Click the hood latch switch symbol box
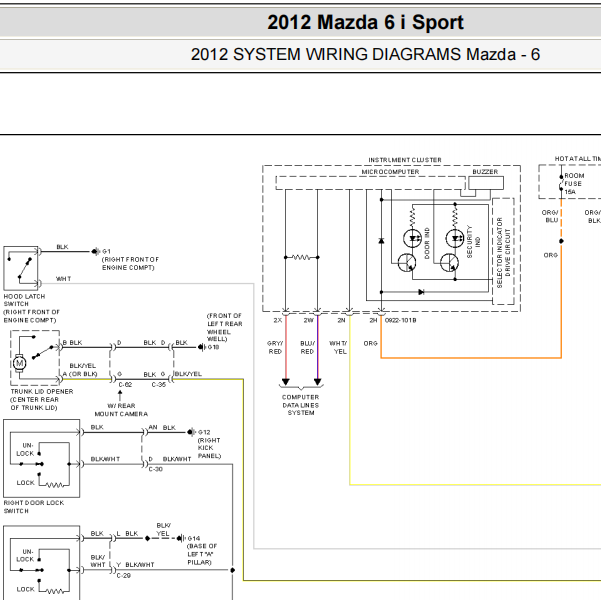This screenshot has height=600, width=601. point(21,268)
